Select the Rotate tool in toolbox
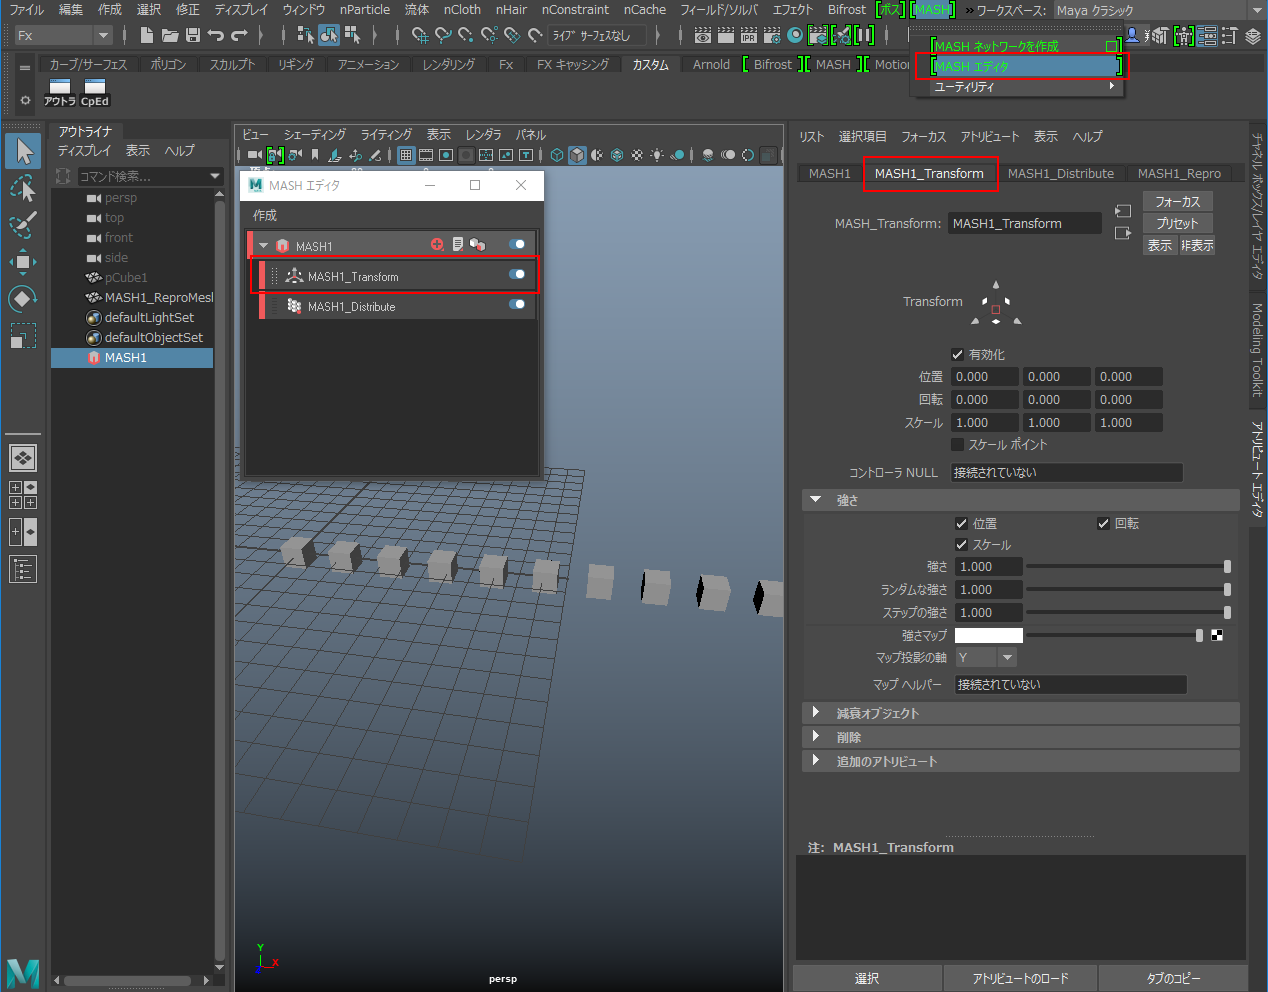The width and height of the screenshot is (1268, 992). click(x=23, y=299)
